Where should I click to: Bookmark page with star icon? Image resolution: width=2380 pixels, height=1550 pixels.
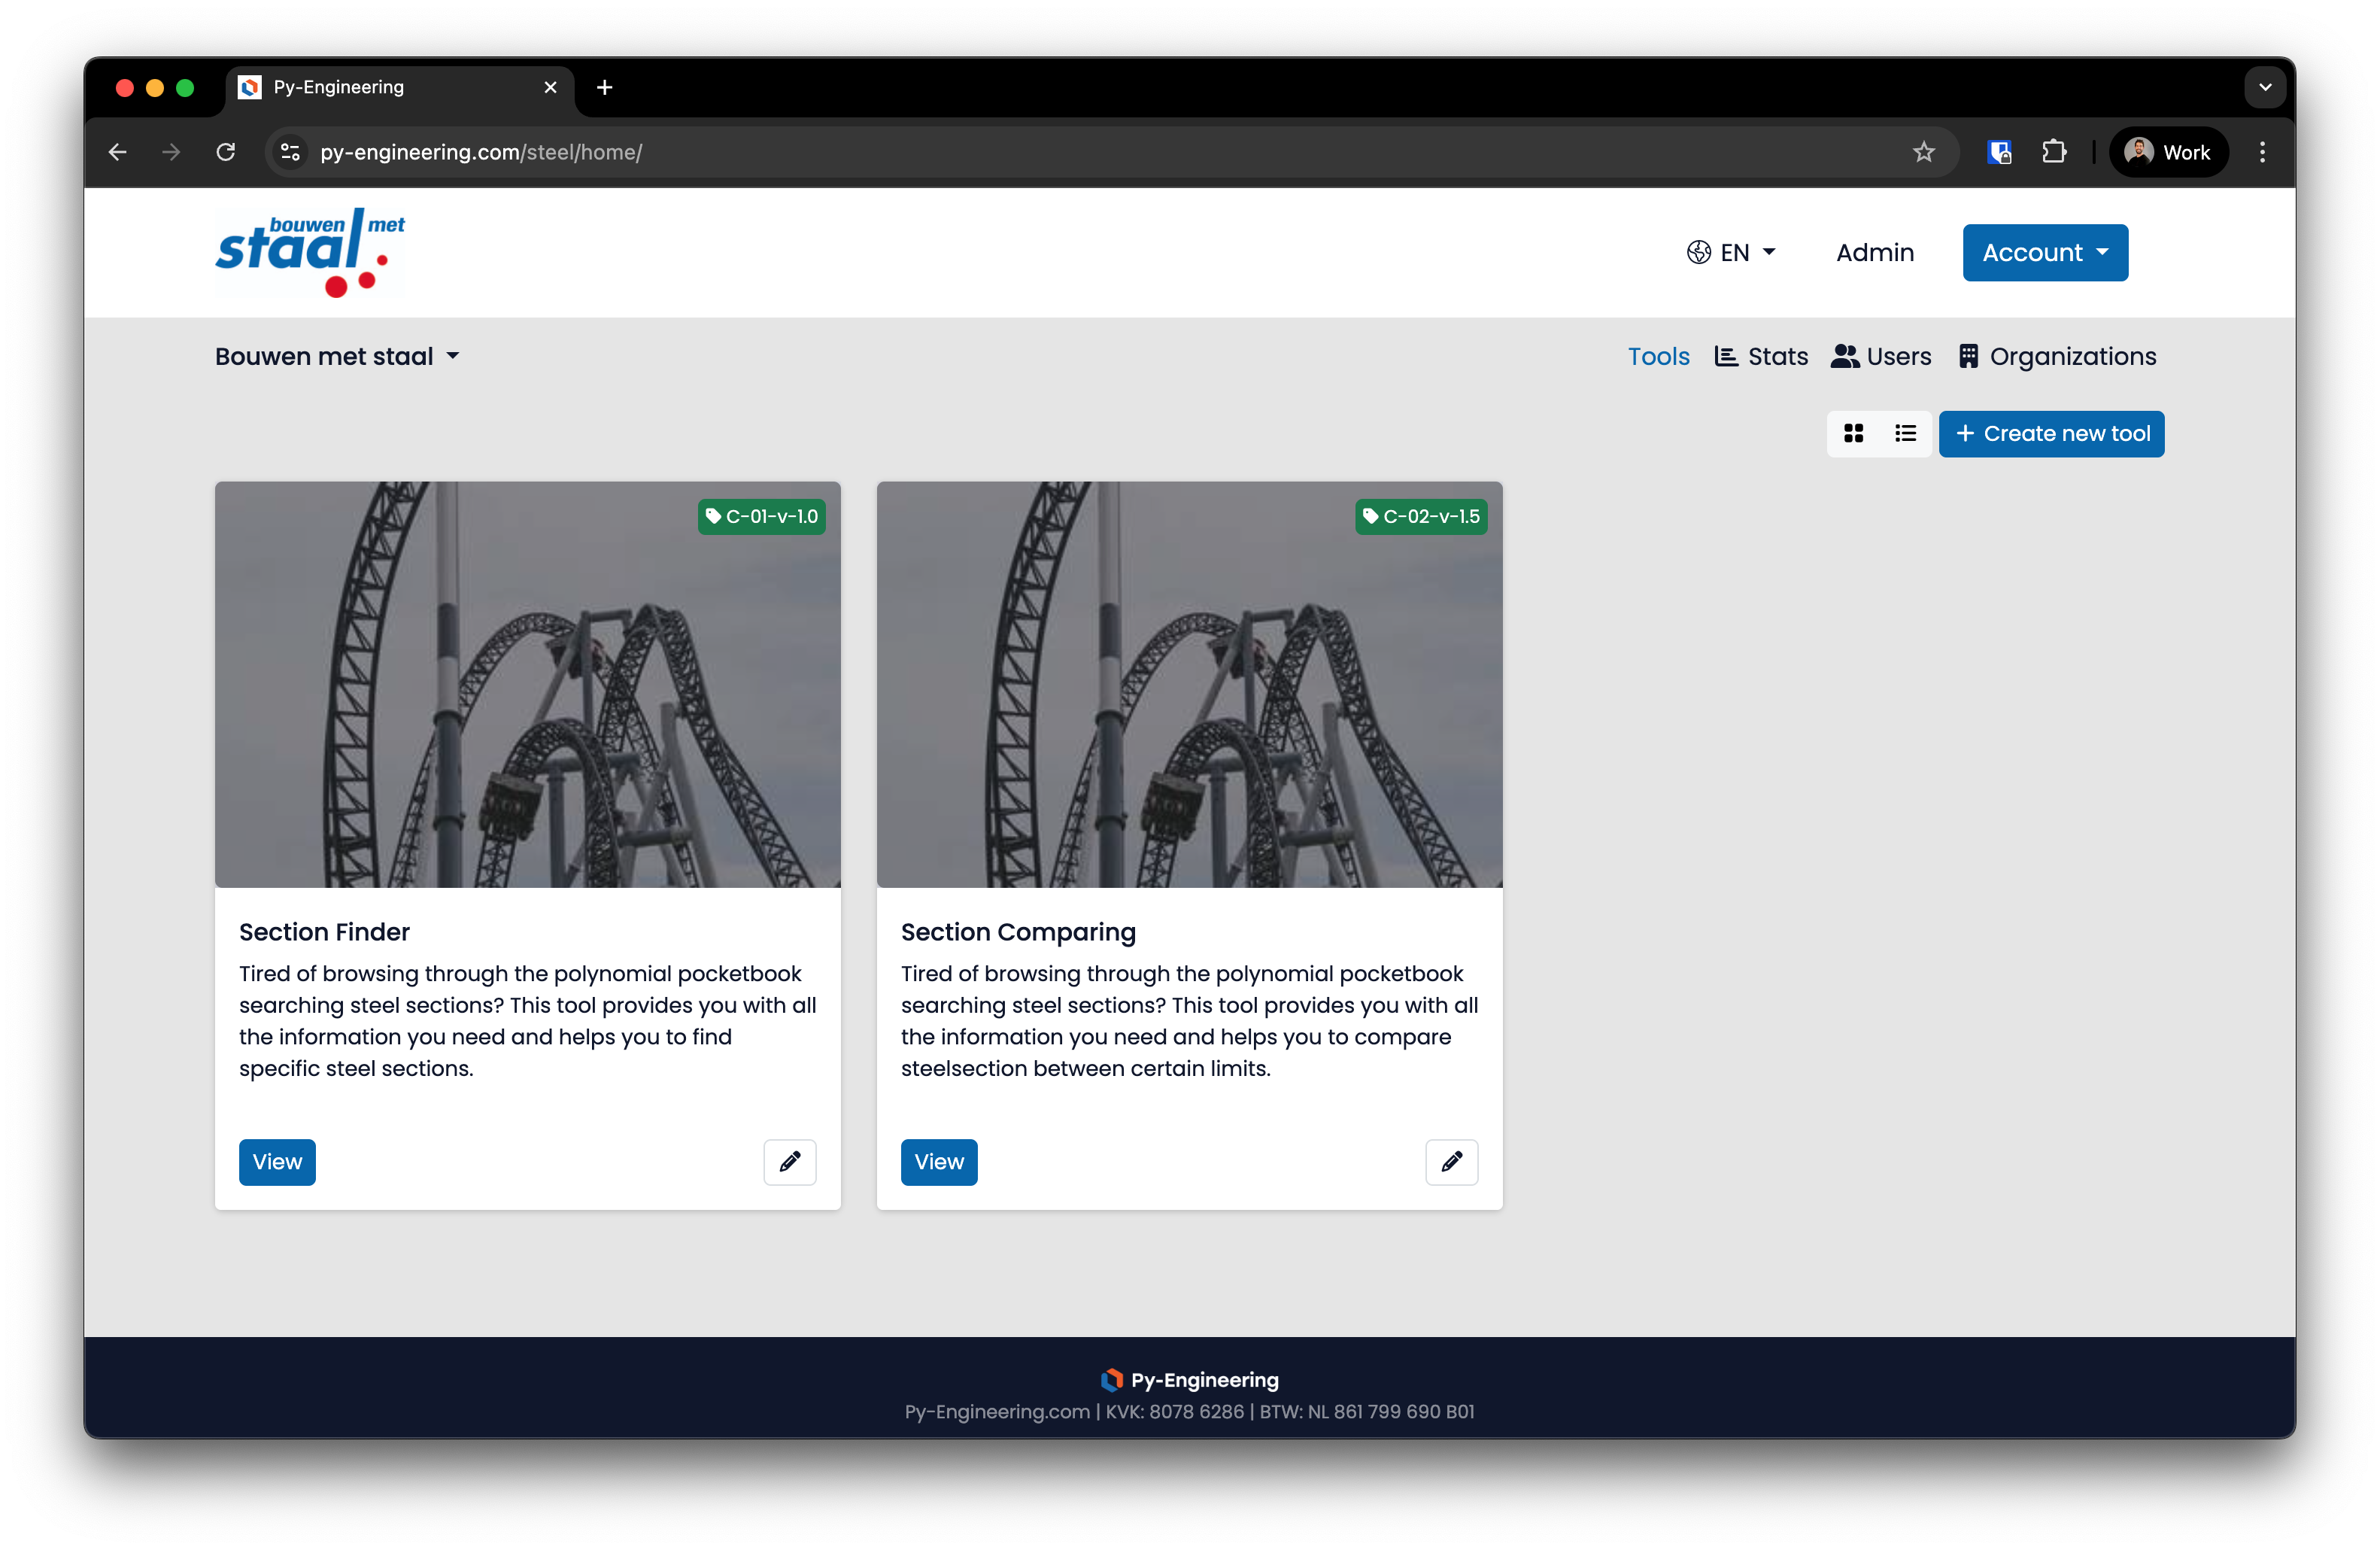[x=1923, y=152]
